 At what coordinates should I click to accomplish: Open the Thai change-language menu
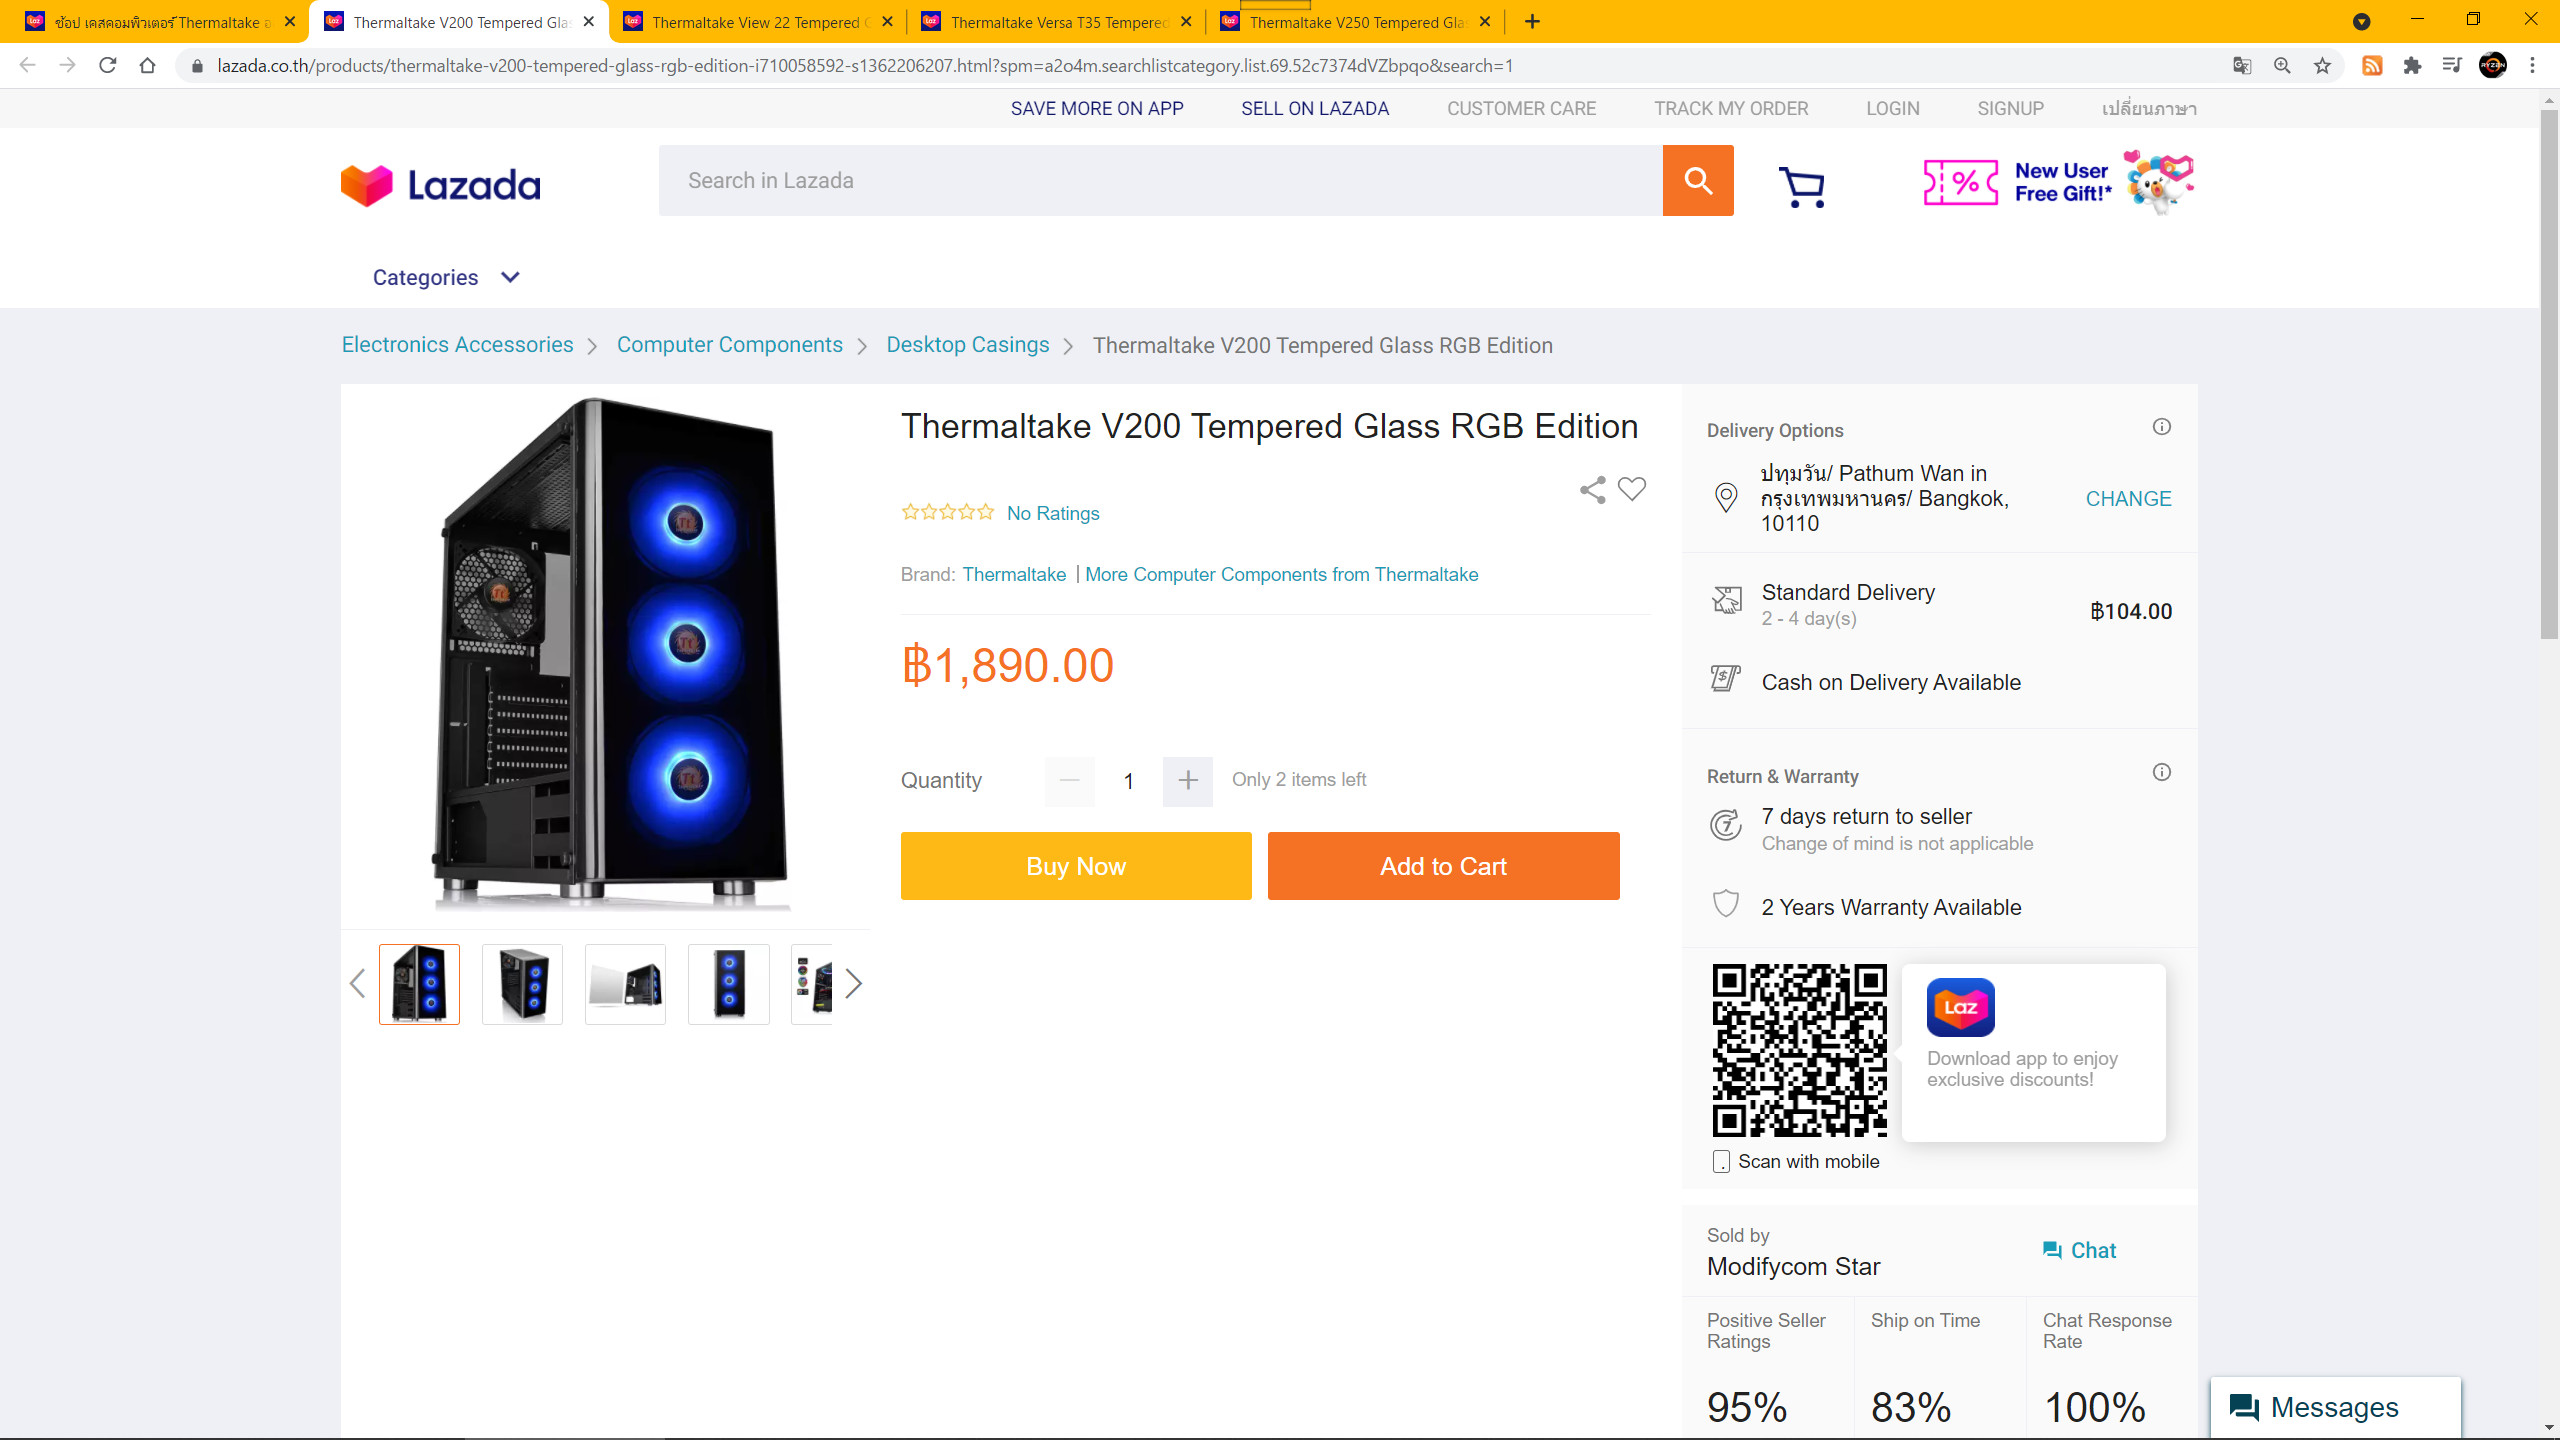coord(2149,108)
